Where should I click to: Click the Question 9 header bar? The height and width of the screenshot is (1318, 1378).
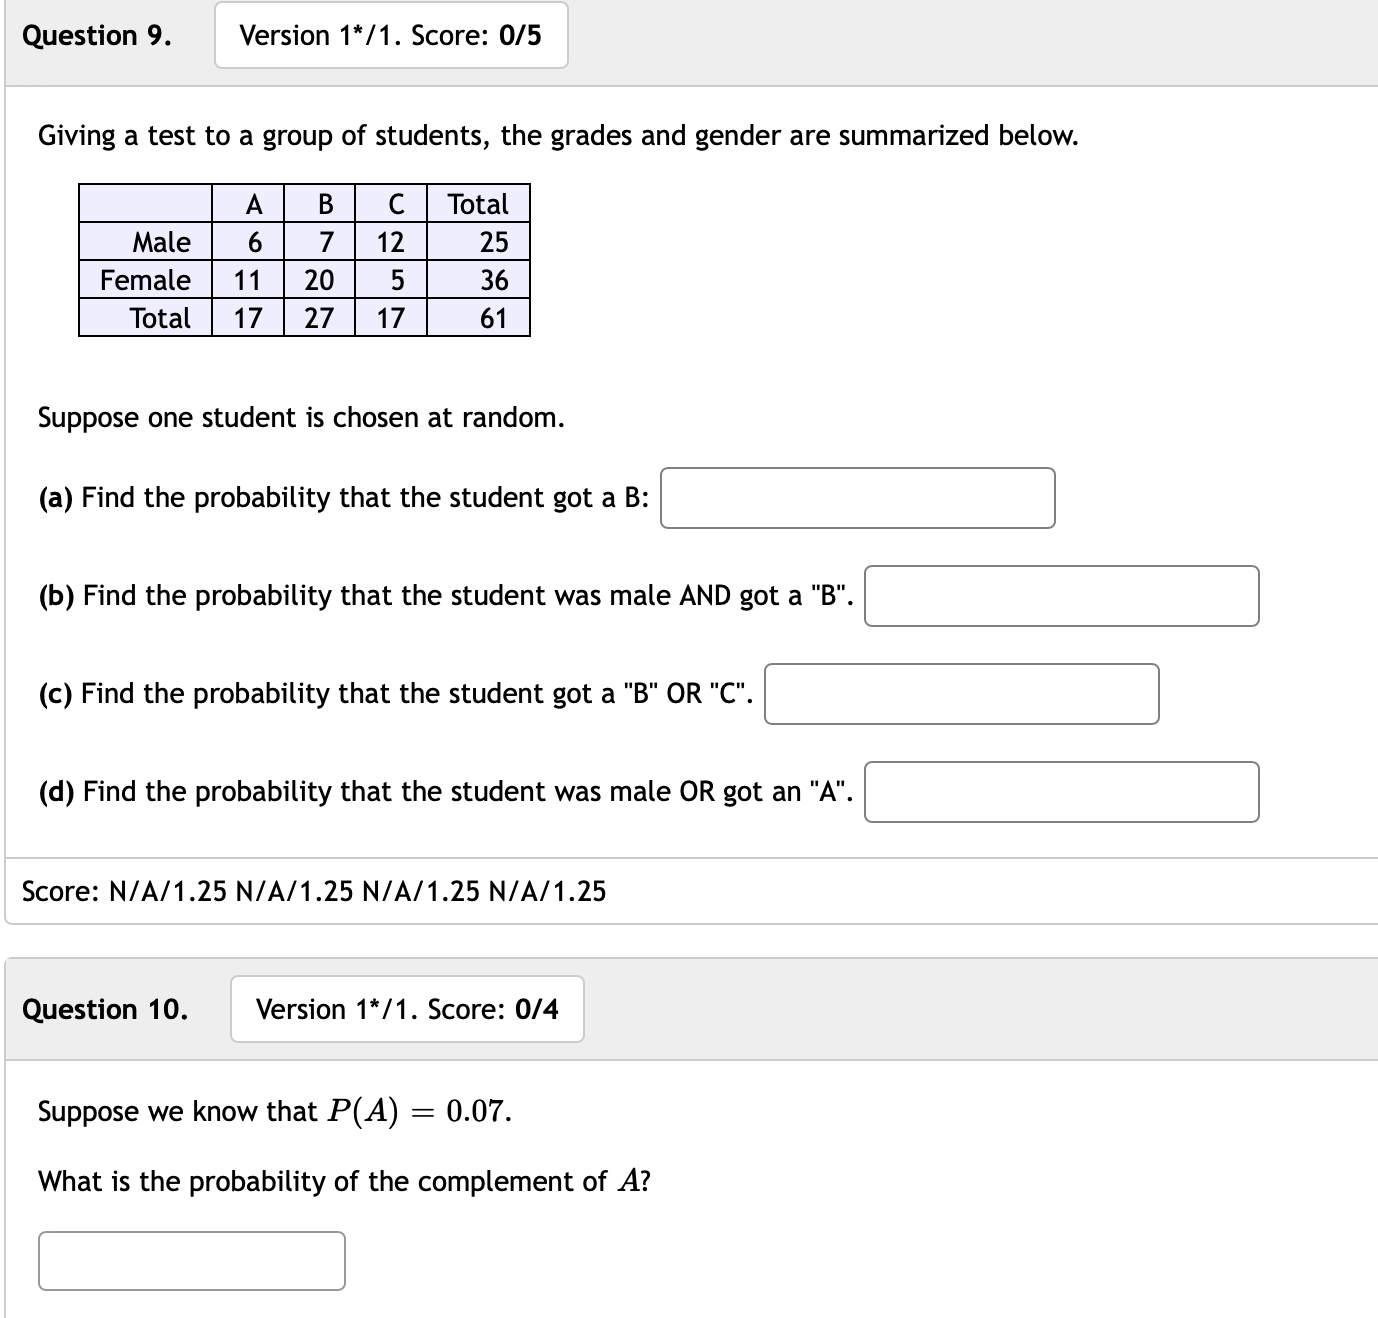(689, 35)
